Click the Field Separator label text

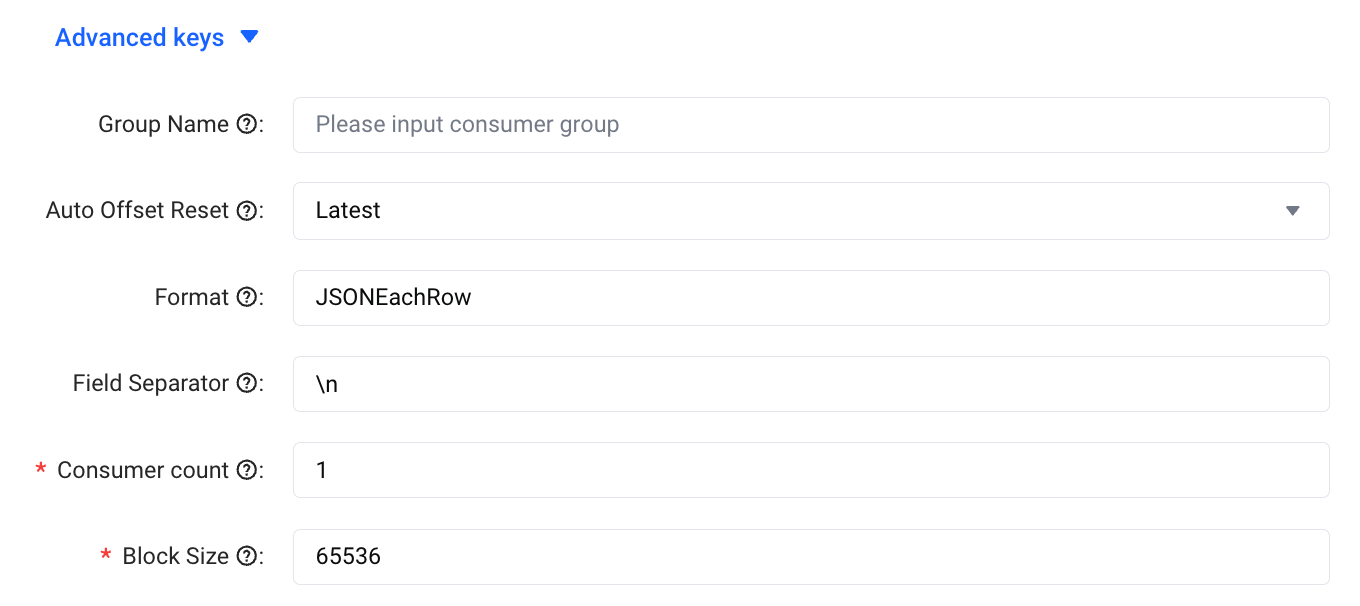151,384
